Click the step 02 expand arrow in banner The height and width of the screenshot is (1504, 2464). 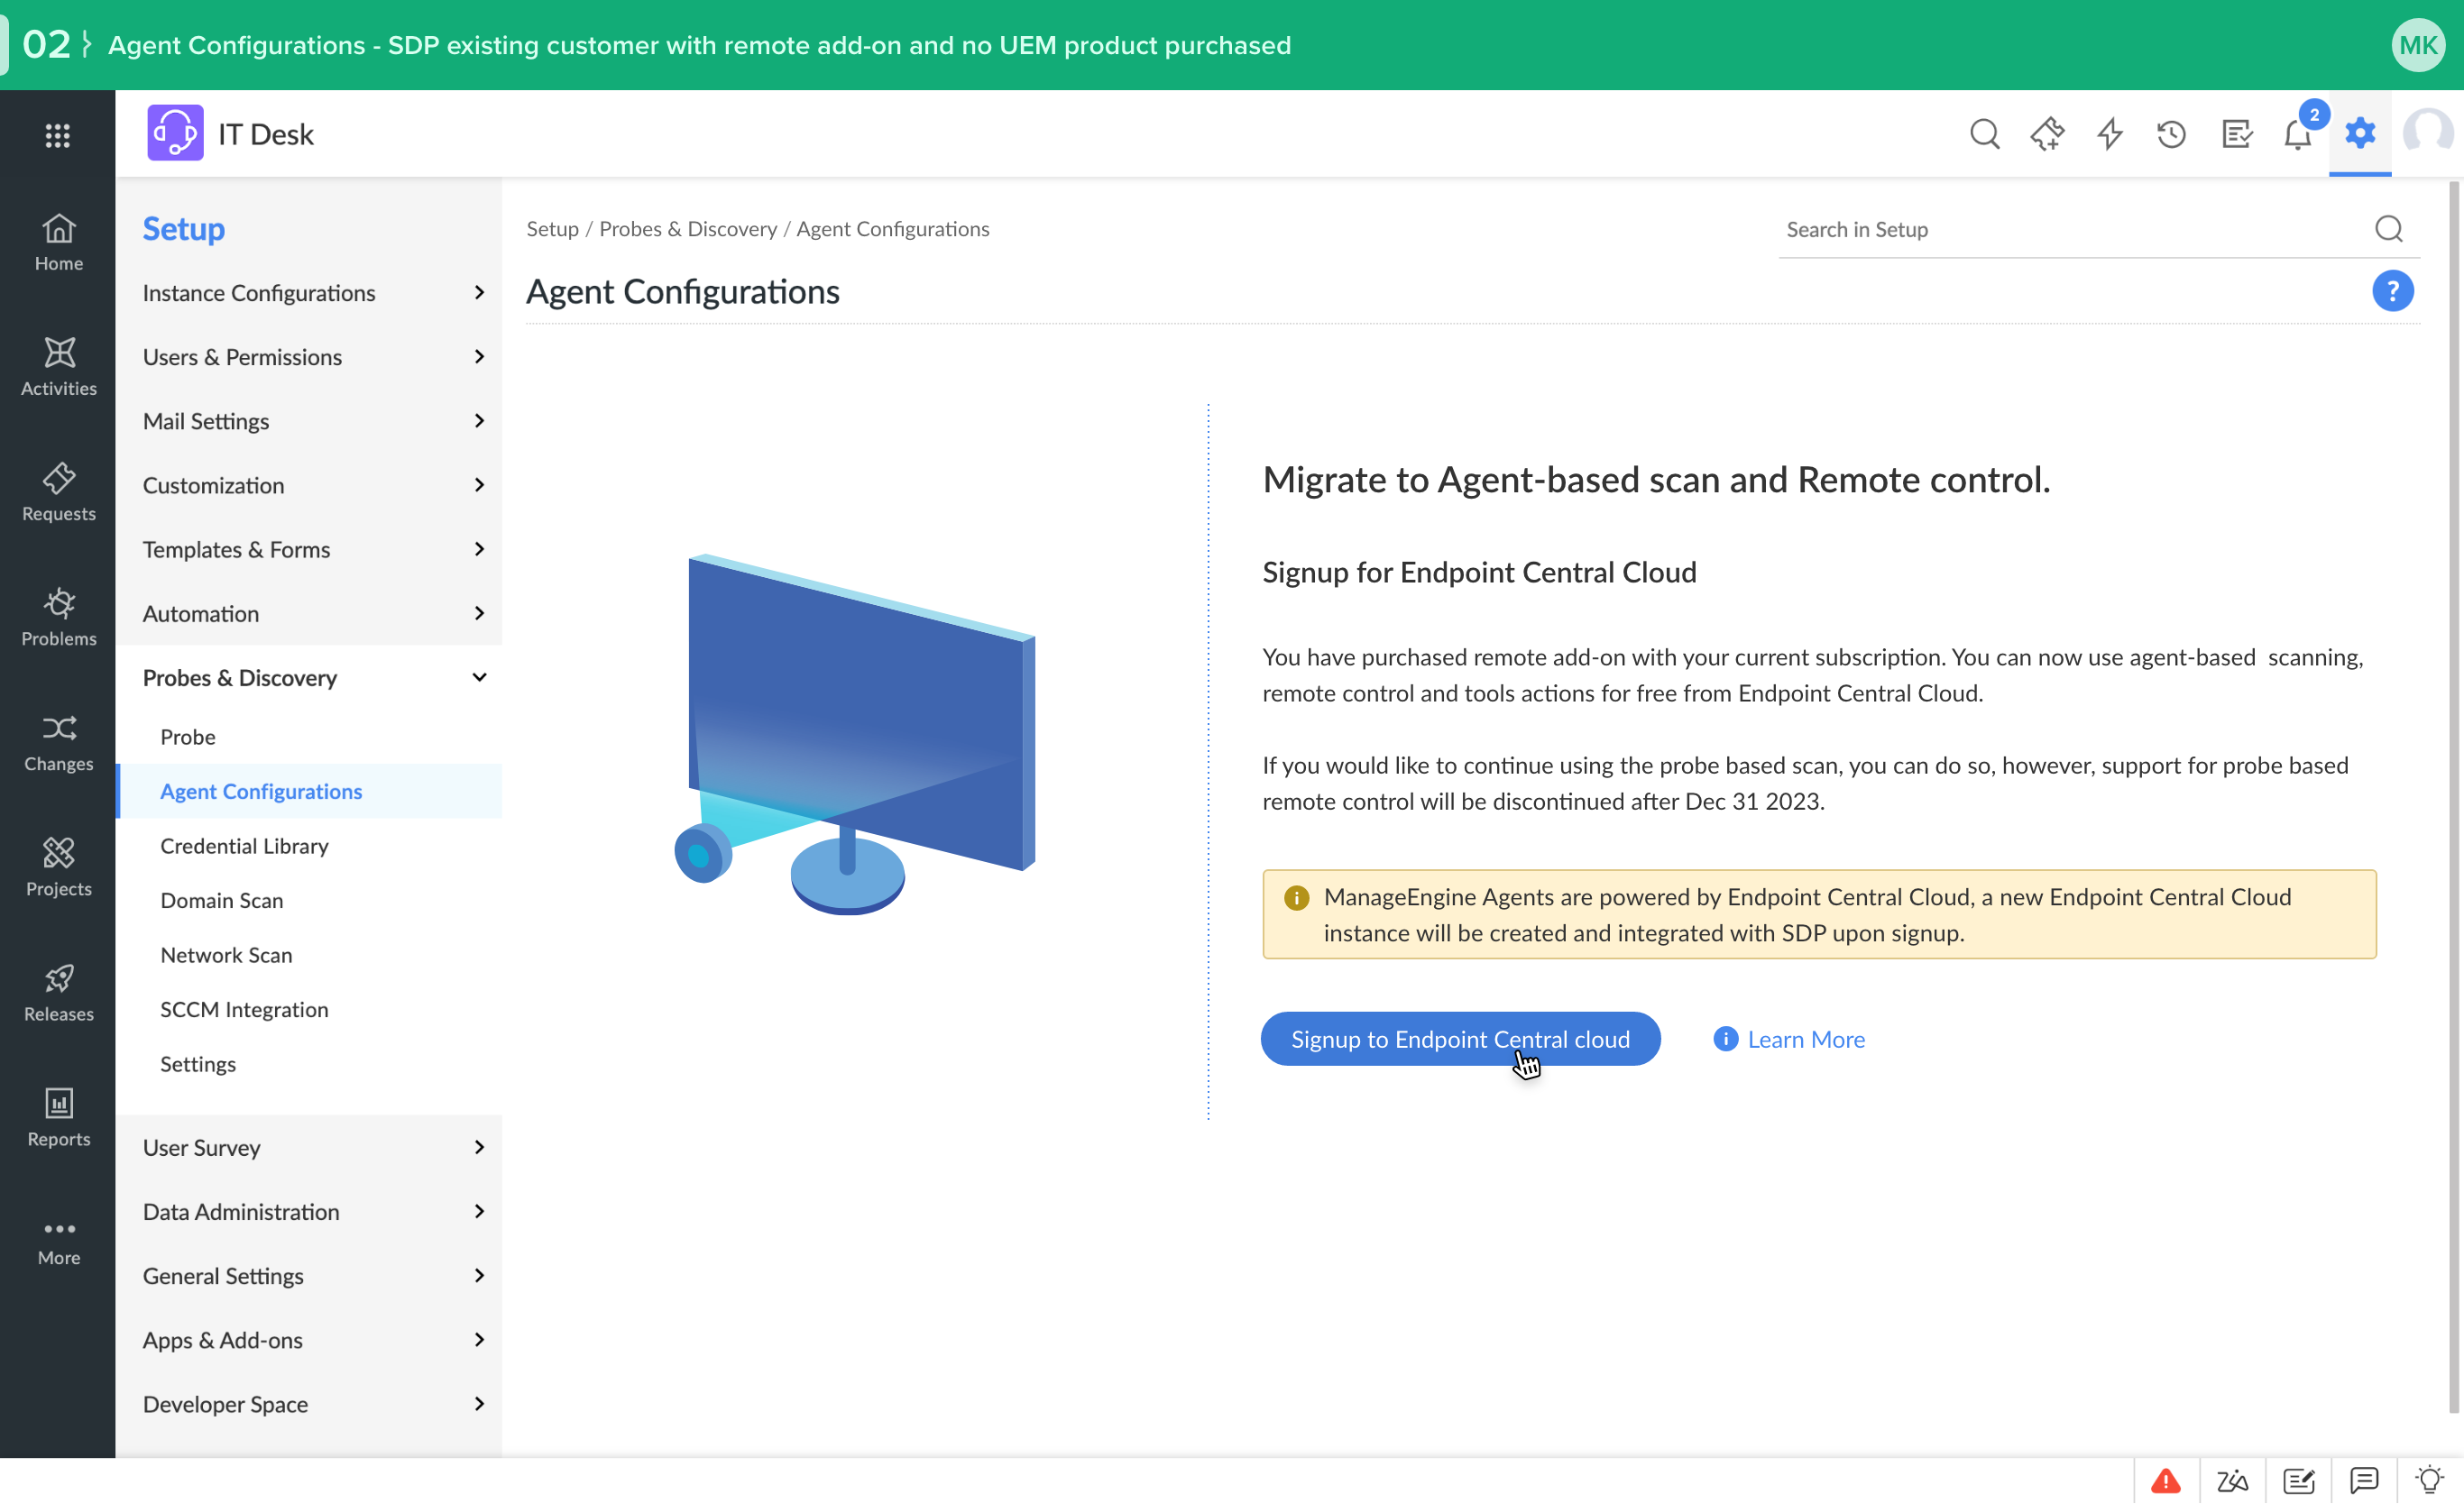pos(87,44)
